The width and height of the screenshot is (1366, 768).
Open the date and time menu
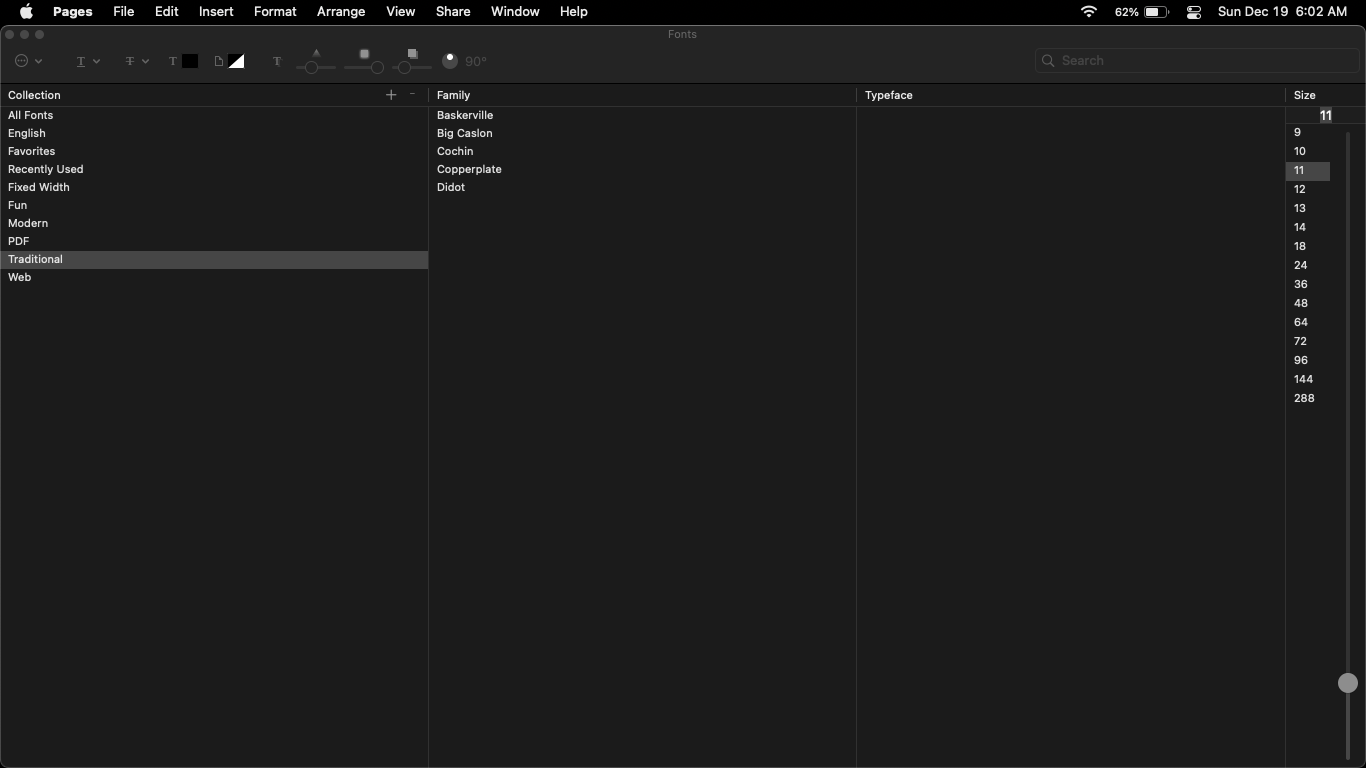pyautogui.click(x=1282, y=12)
